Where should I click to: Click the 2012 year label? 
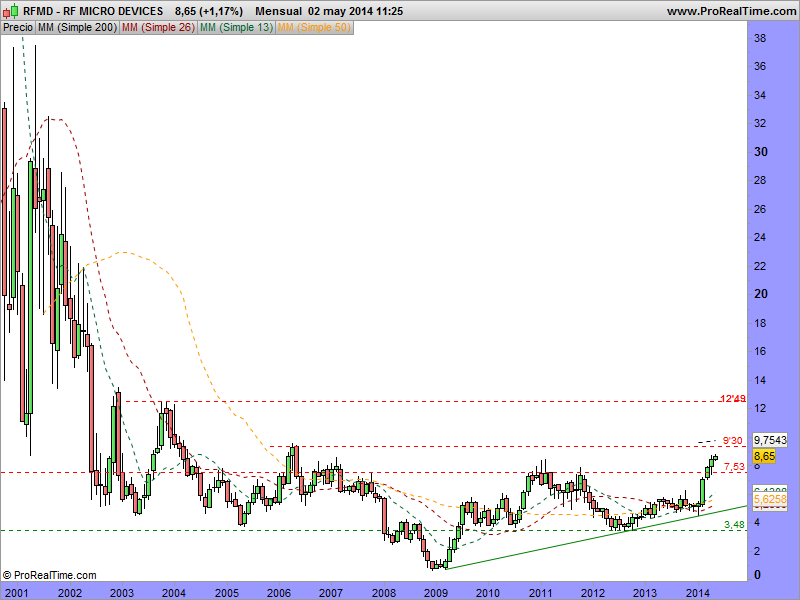(x=593, y=593)
